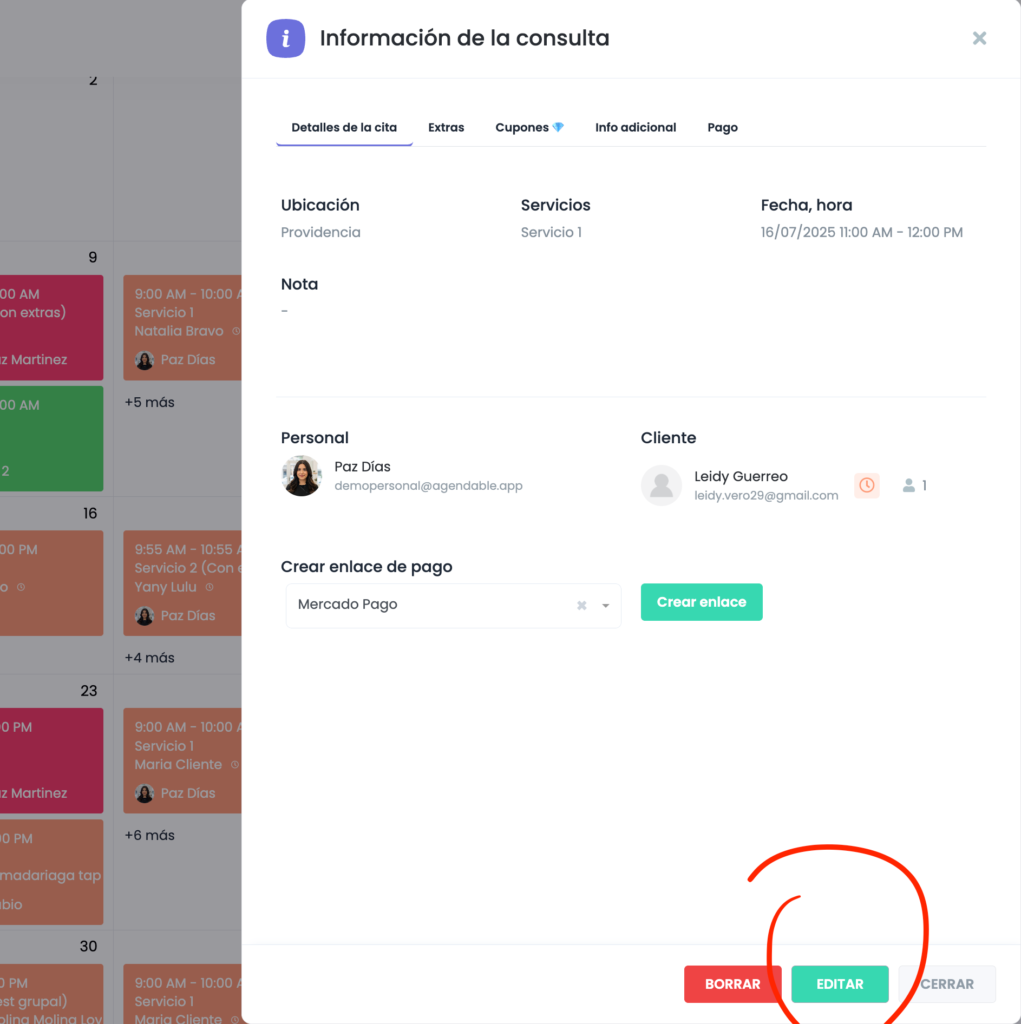Open the Mercado Pago combo box

tap(430, 605)
